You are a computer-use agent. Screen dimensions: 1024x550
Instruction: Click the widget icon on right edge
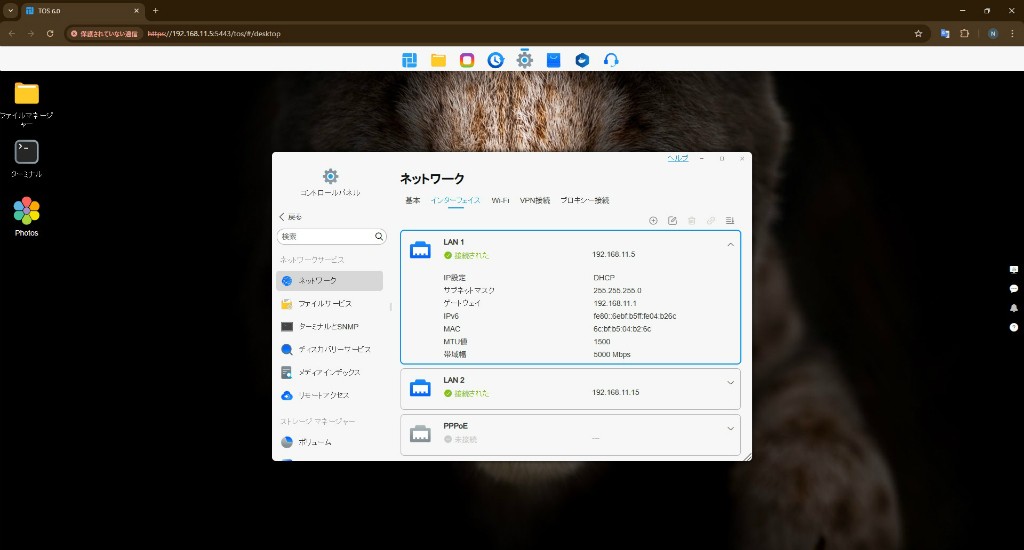tap(1014, 269)
